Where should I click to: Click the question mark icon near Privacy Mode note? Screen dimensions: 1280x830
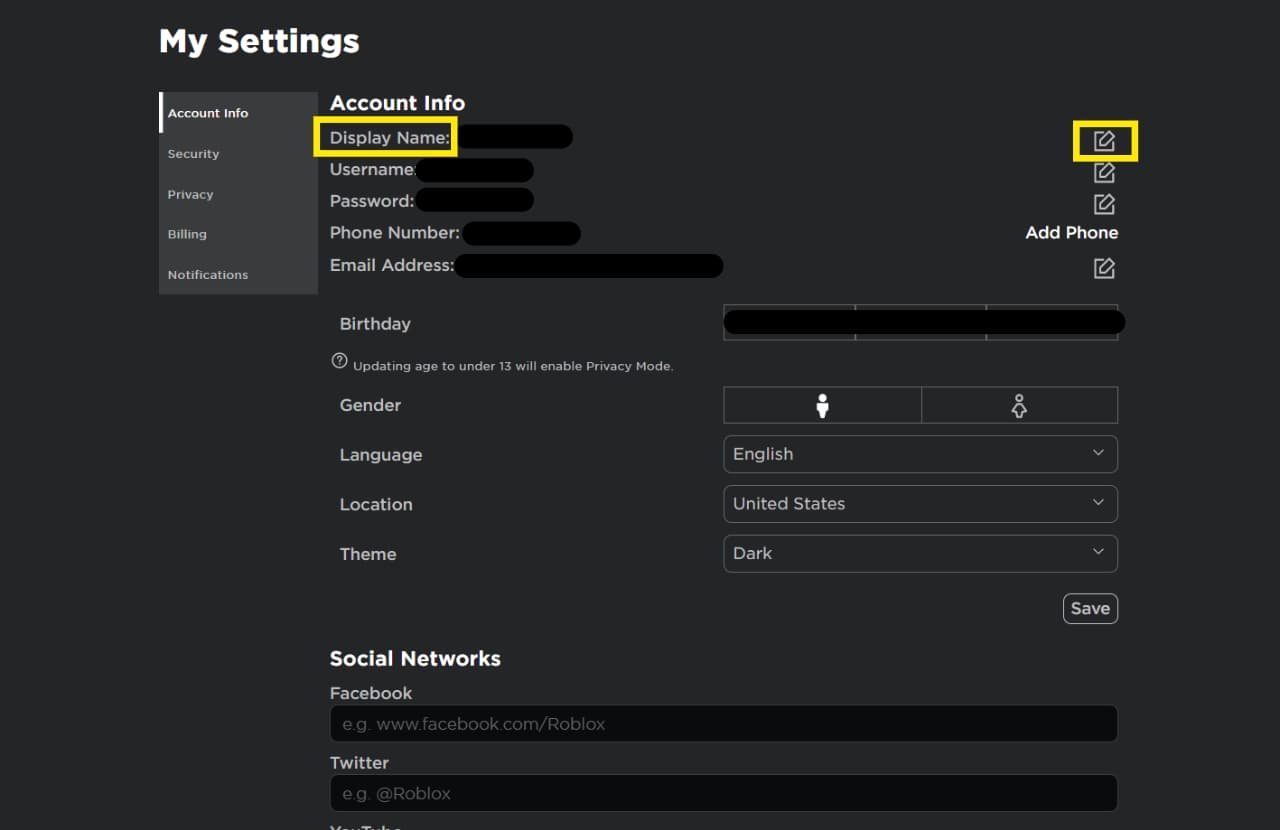339,360
